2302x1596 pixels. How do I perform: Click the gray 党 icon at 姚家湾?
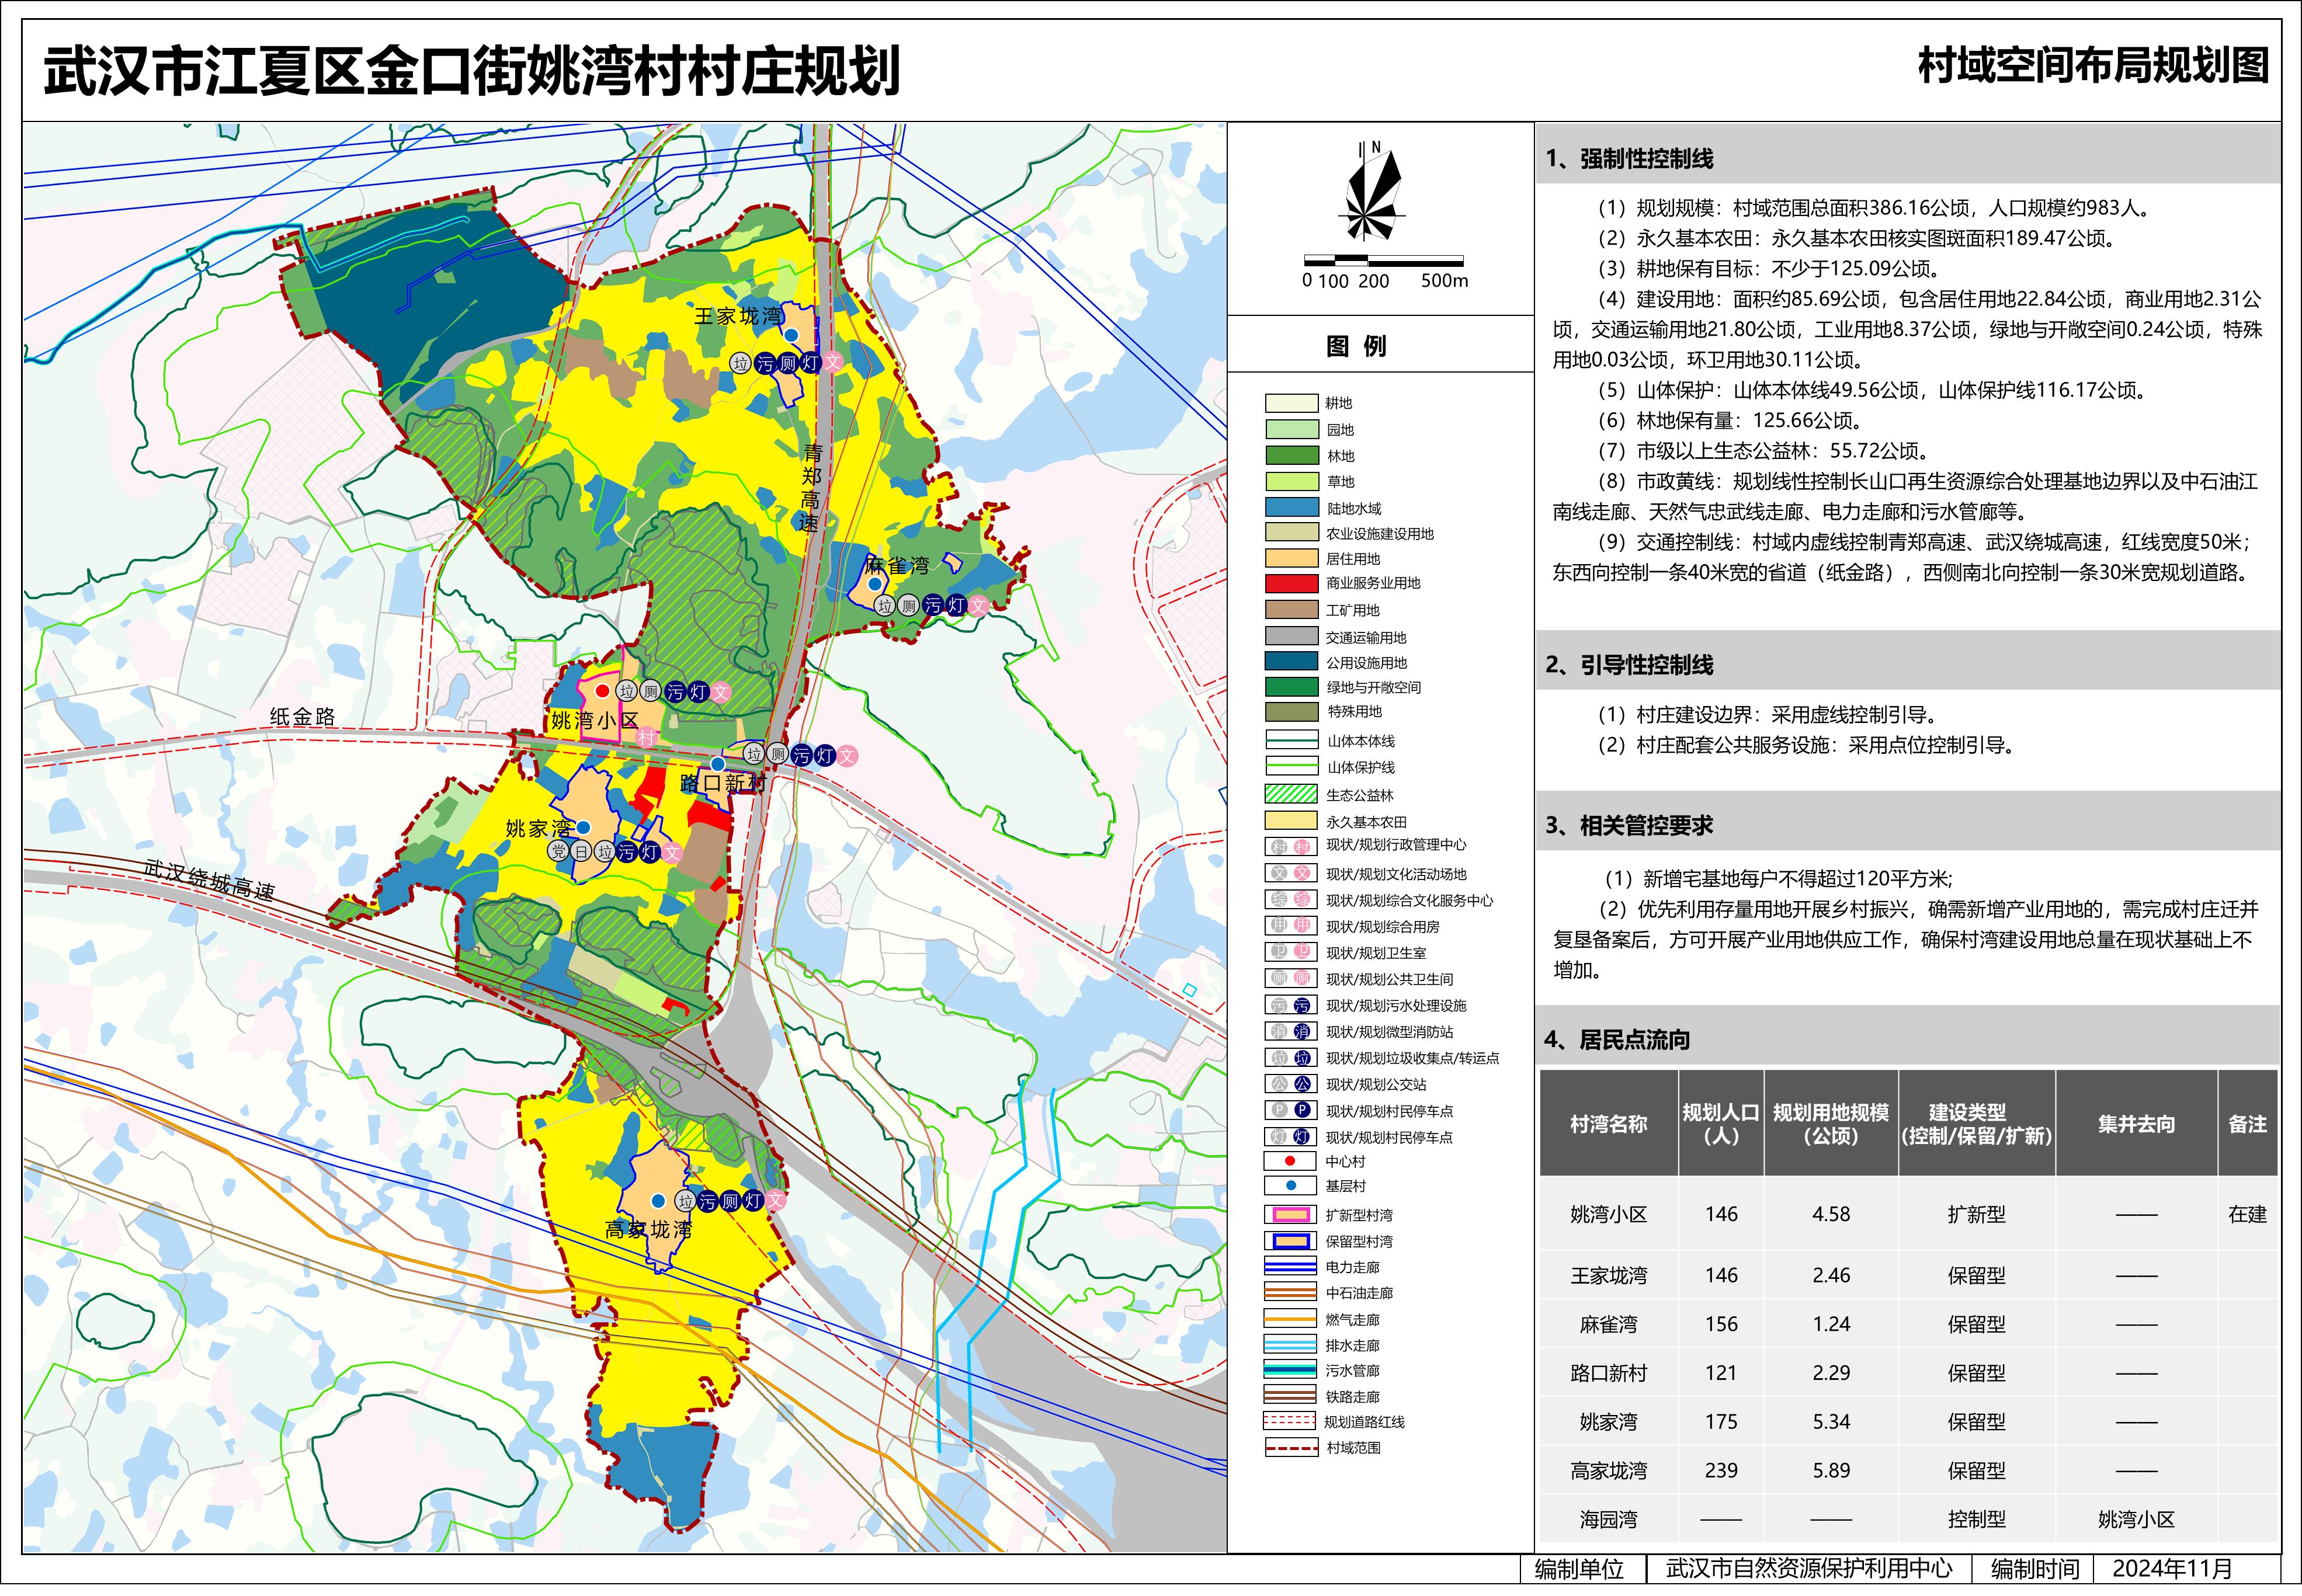(x=558, y=851)
